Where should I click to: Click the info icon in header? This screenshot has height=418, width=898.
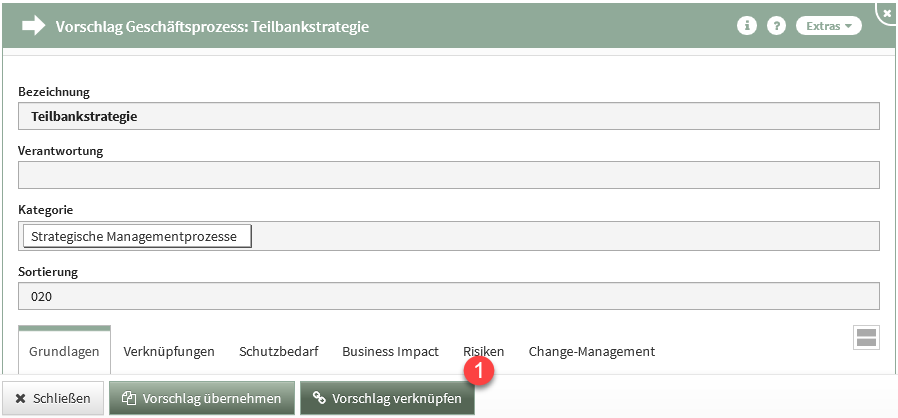pos(745,26)
